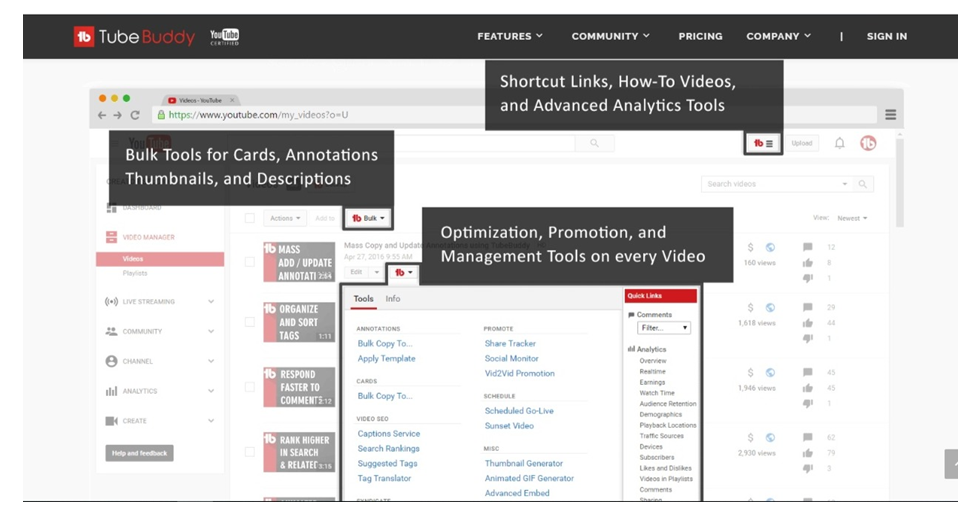Click the Captions Service link
The width and height of the screenshot is (980, 513).
tap(389, 433)
